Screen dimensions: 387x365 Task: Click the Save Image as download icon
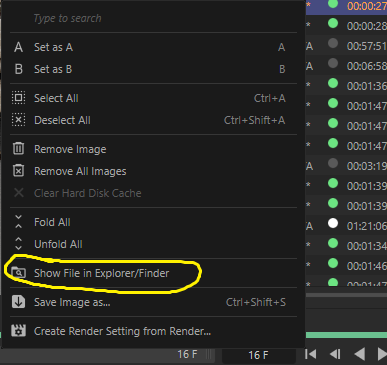click(x=18, y=302)
